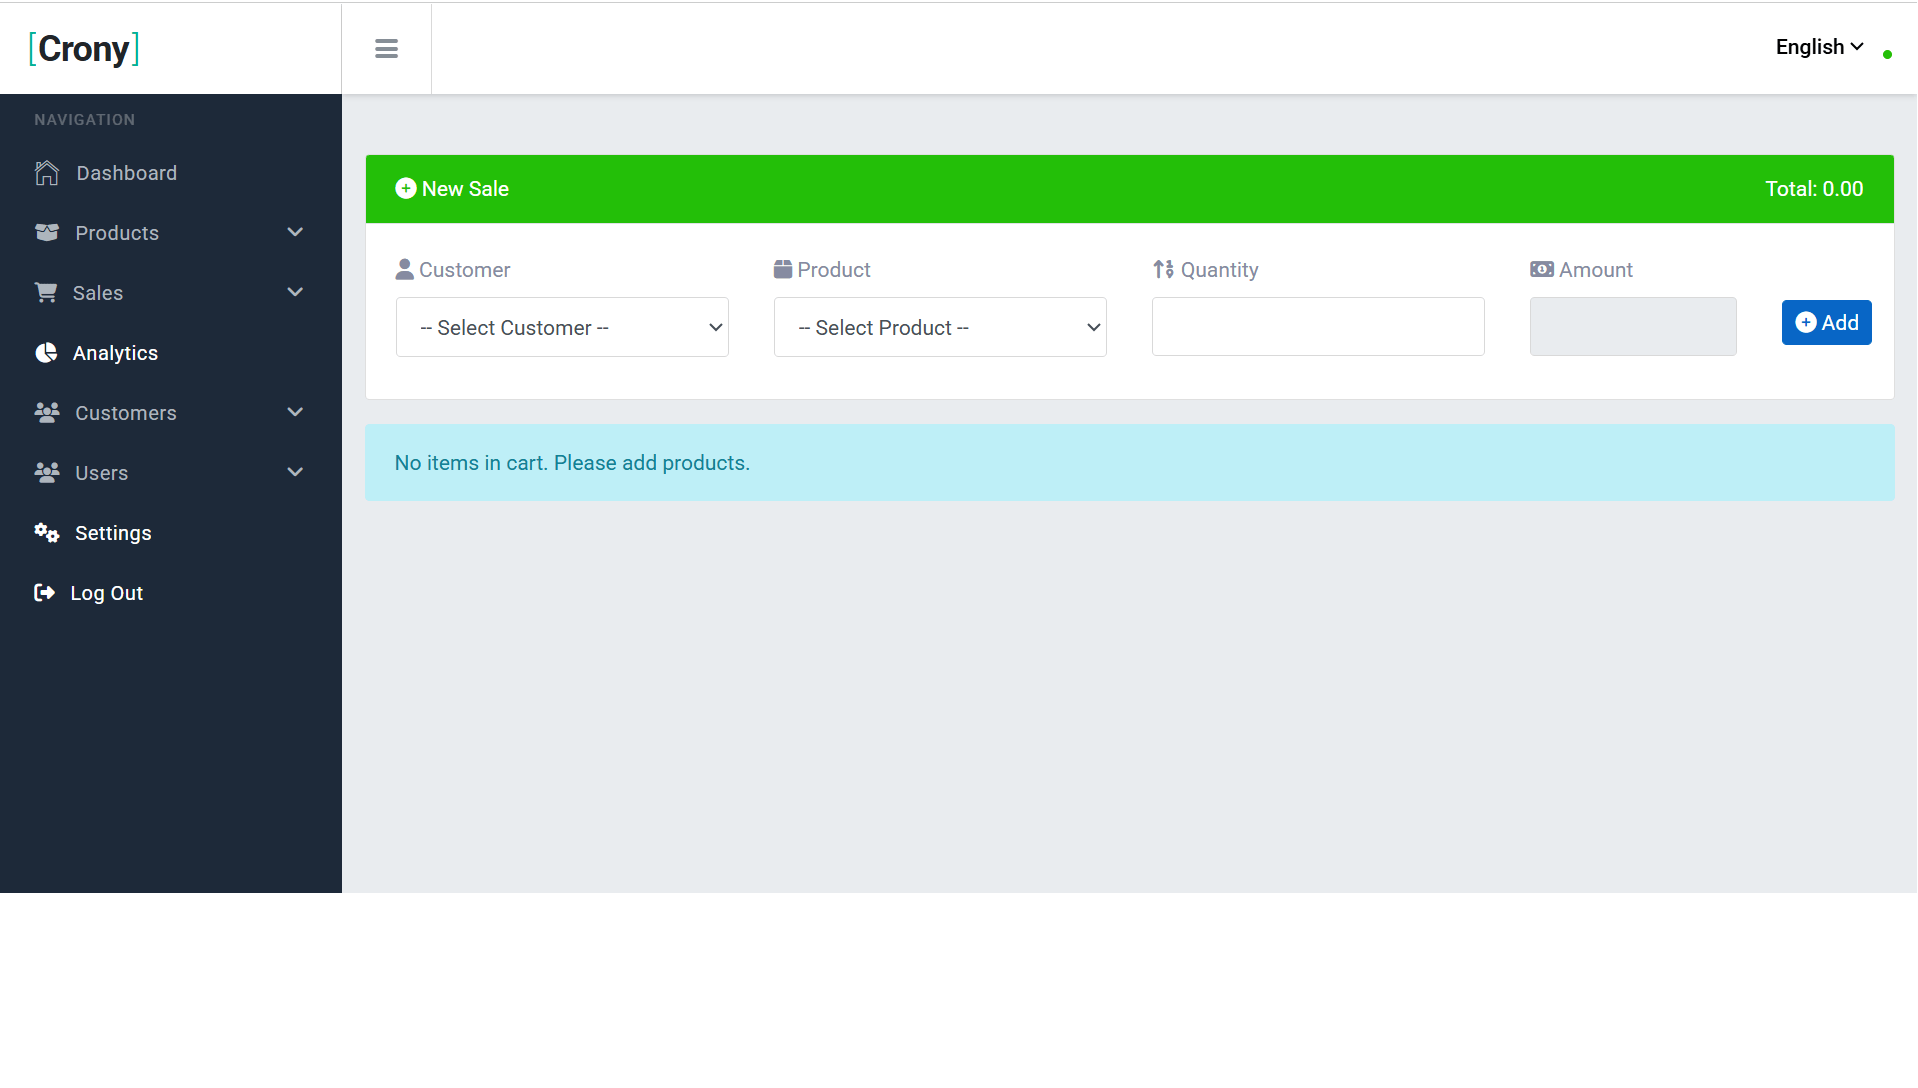Click the Amount field label
This screenshot has width=1918, height=1088.
click(1595, 270)
